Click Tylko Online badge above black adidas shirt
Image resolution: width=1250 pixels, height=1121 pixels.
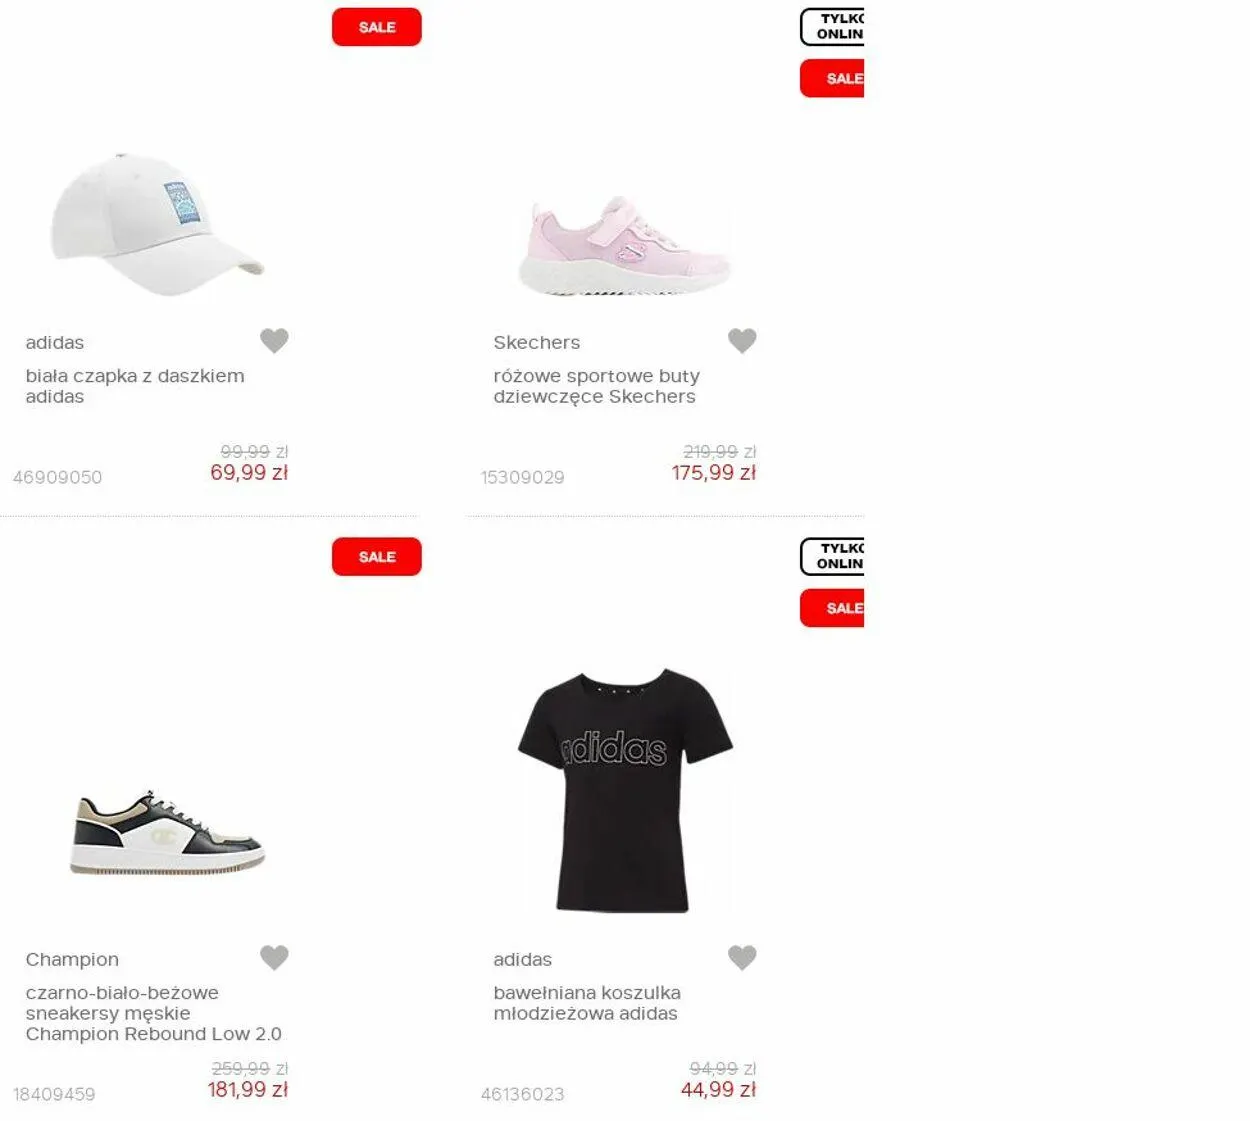pos(832,557)
